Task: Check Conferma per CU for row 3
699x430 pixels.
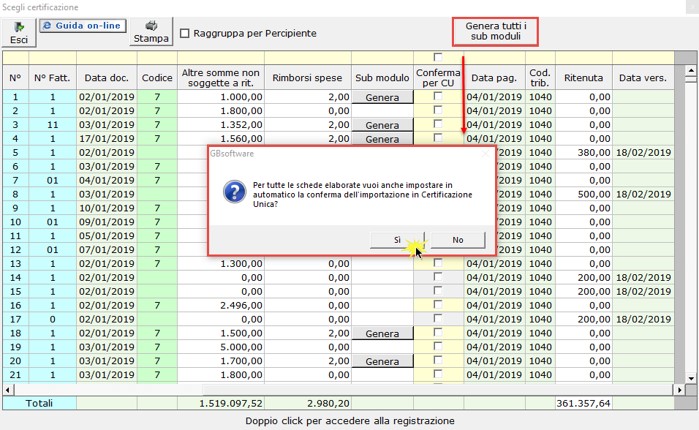Action: click(x=438, y=124)
